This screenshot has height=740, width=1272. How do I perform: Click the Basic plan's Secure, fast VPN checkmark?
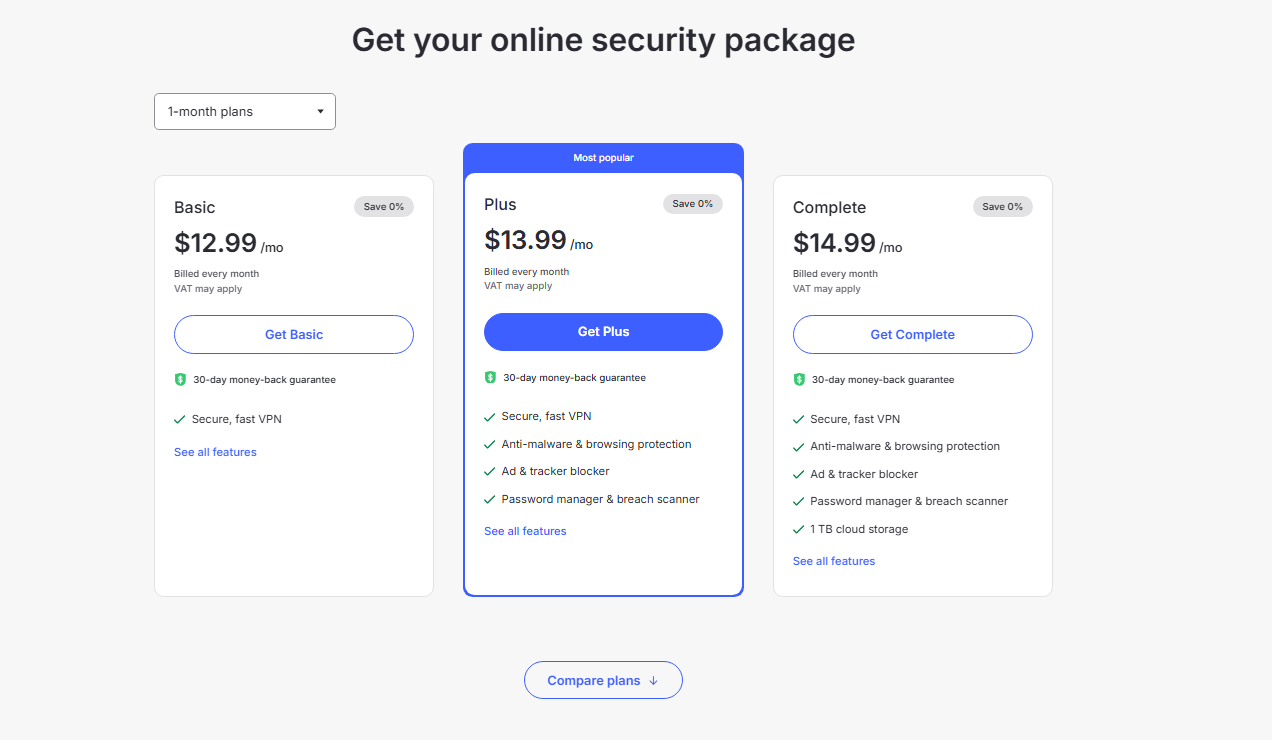(180, 420)
